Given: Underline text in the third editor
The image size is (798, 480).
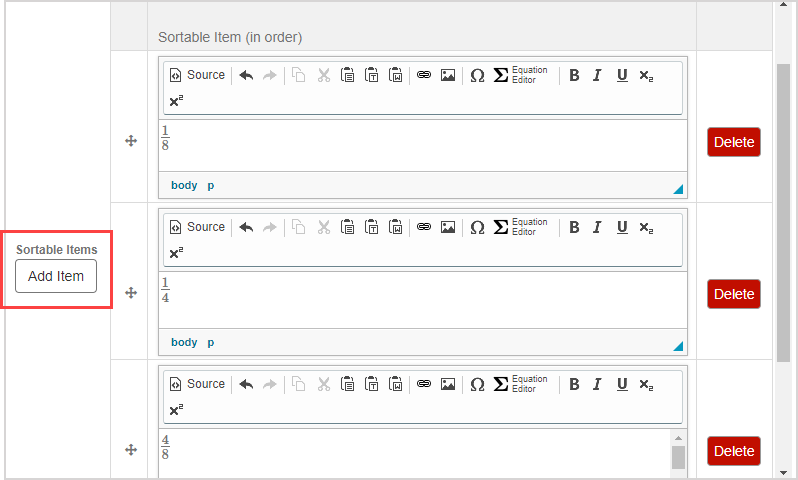Looking at the screenshot, I should click(622, 384).
